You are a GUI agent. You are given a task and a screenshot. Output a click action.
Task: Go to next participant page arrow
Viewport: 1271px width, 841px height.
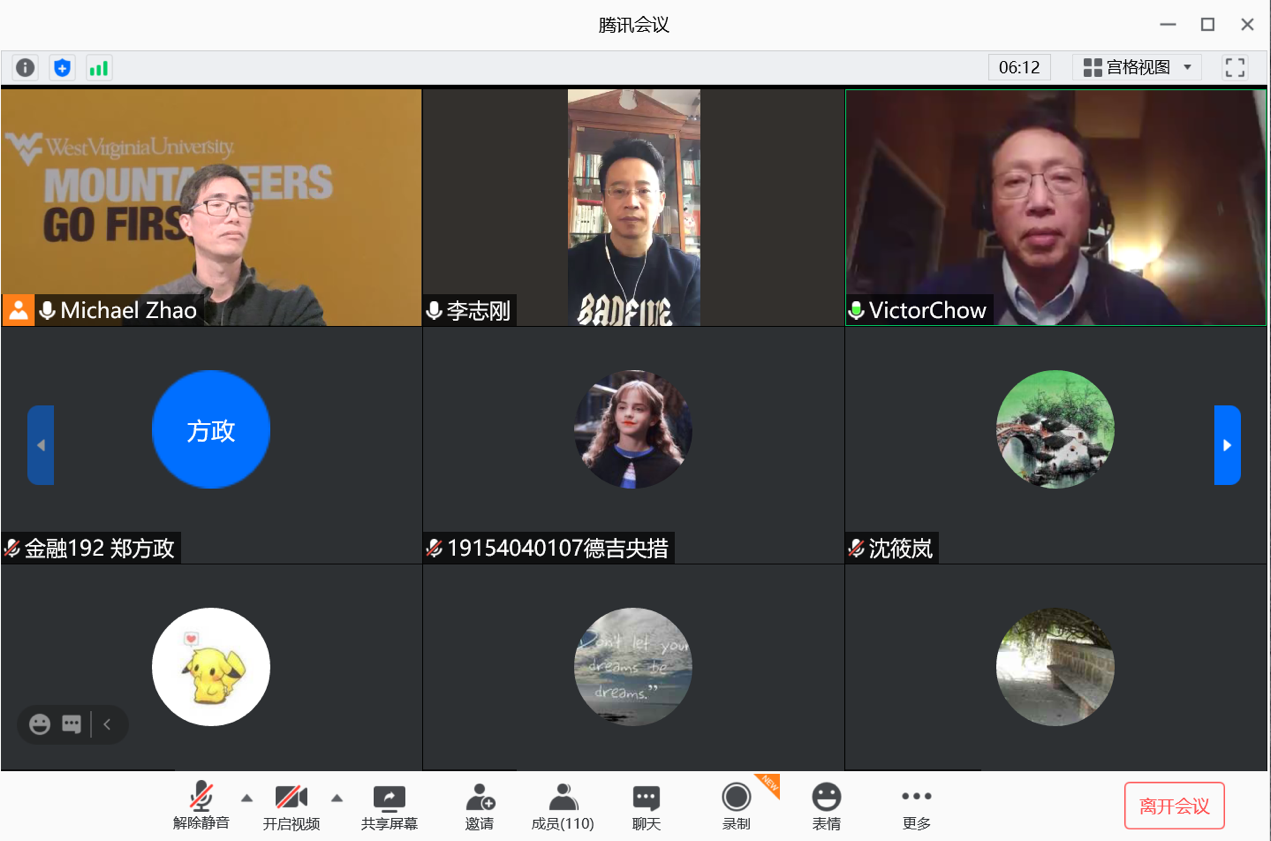(1227, 444)
